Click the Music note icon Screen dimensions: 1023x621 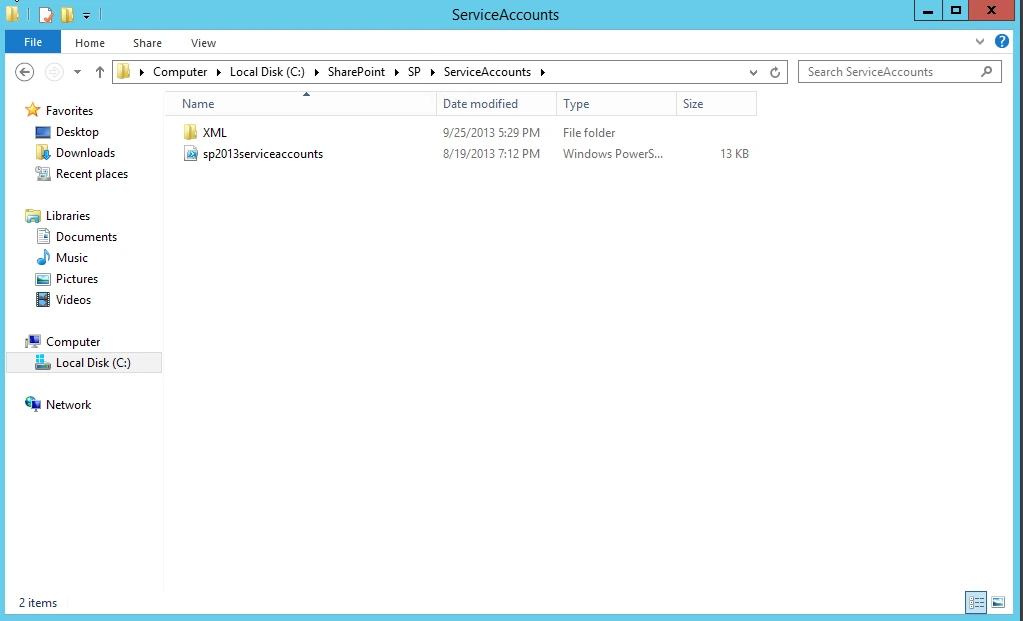(43, 258)
